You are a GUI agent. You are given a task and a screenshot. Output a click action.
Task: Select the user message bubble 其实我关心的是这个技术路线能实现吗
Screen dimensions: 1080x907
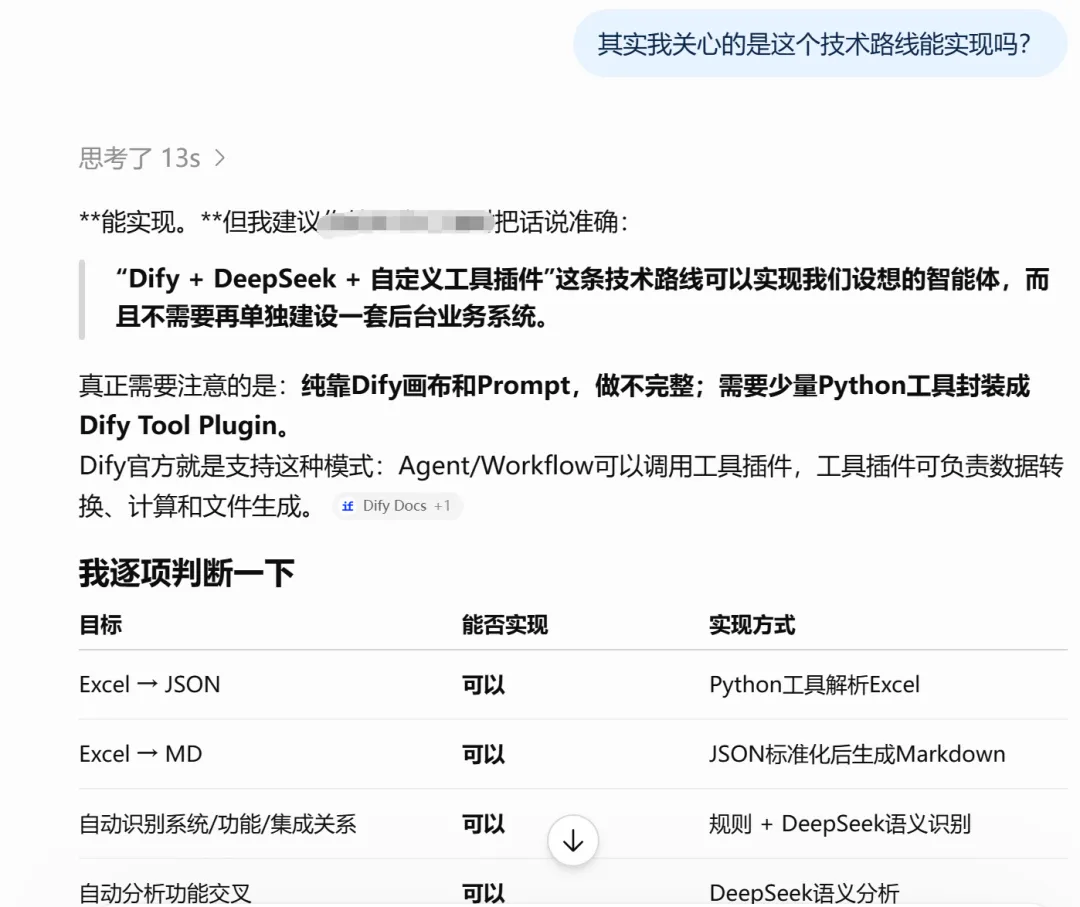[x=820, y=43]
